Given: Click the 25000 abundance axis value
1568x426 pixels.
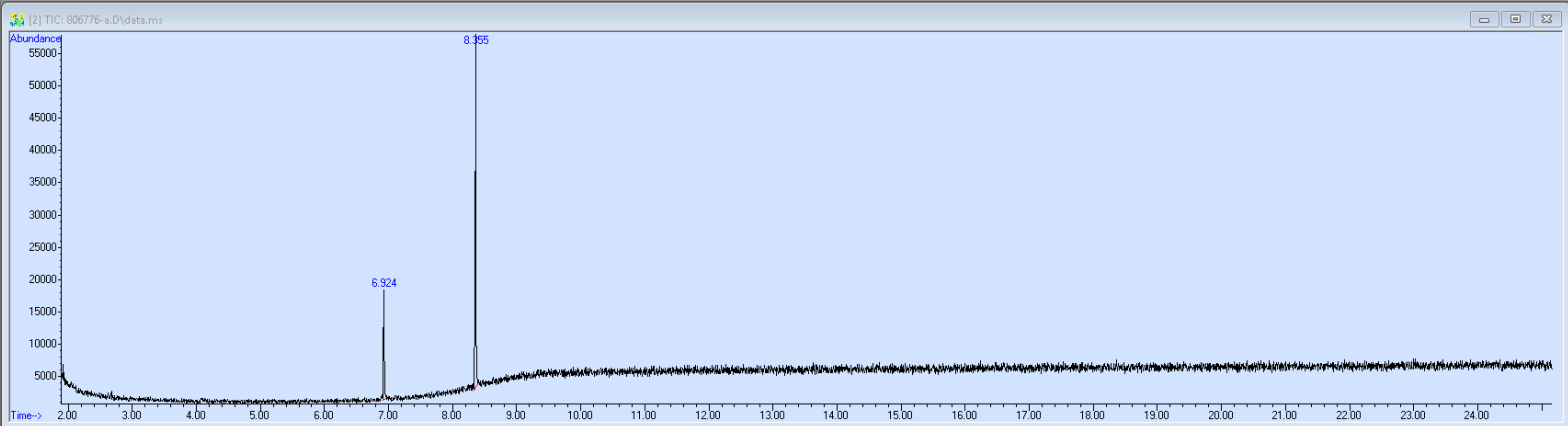Looking at the screenshot, I should [x=44, y=247].
